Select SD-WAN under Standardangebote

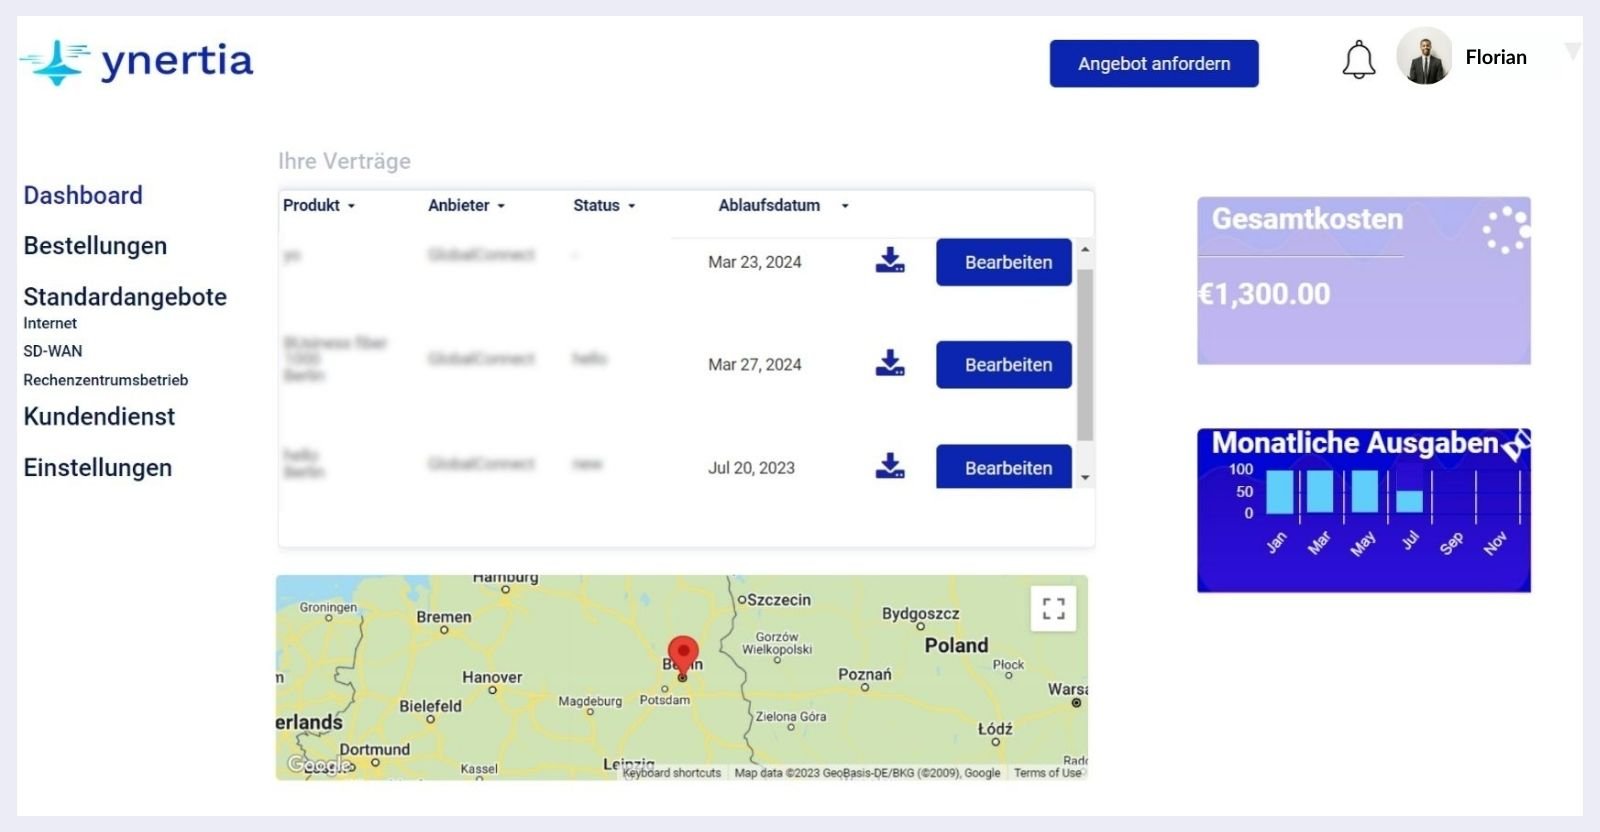(53, 351)
